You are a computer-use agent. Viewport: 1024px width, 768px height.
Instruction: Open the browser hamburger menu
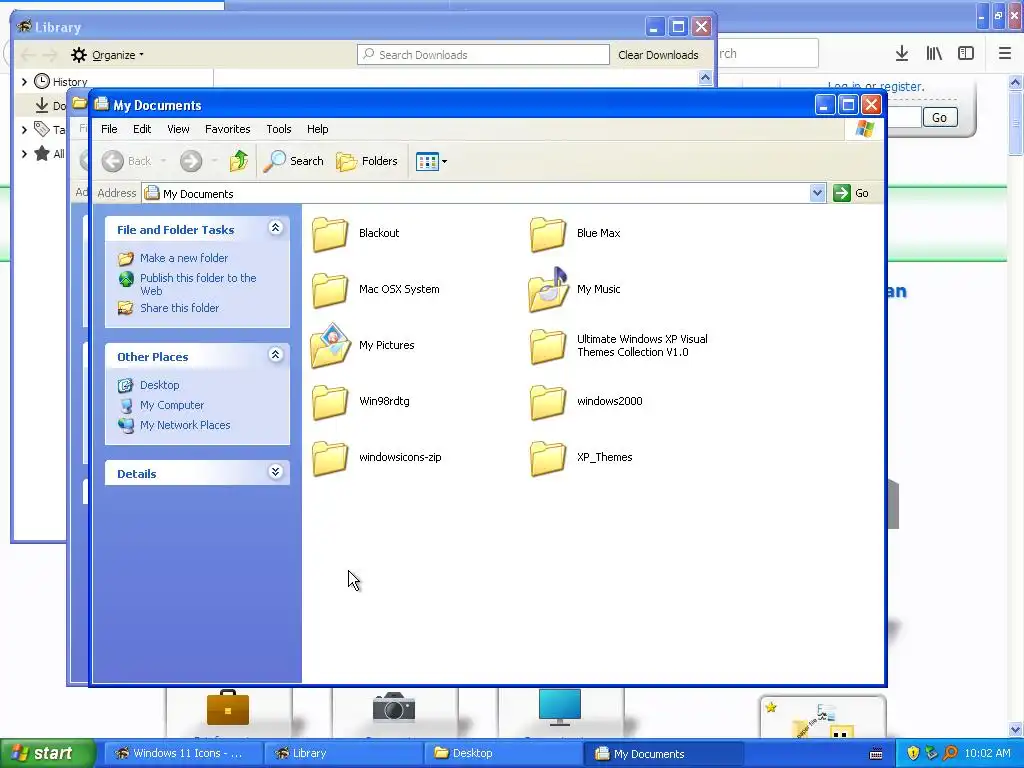(x=1005, y=54)
